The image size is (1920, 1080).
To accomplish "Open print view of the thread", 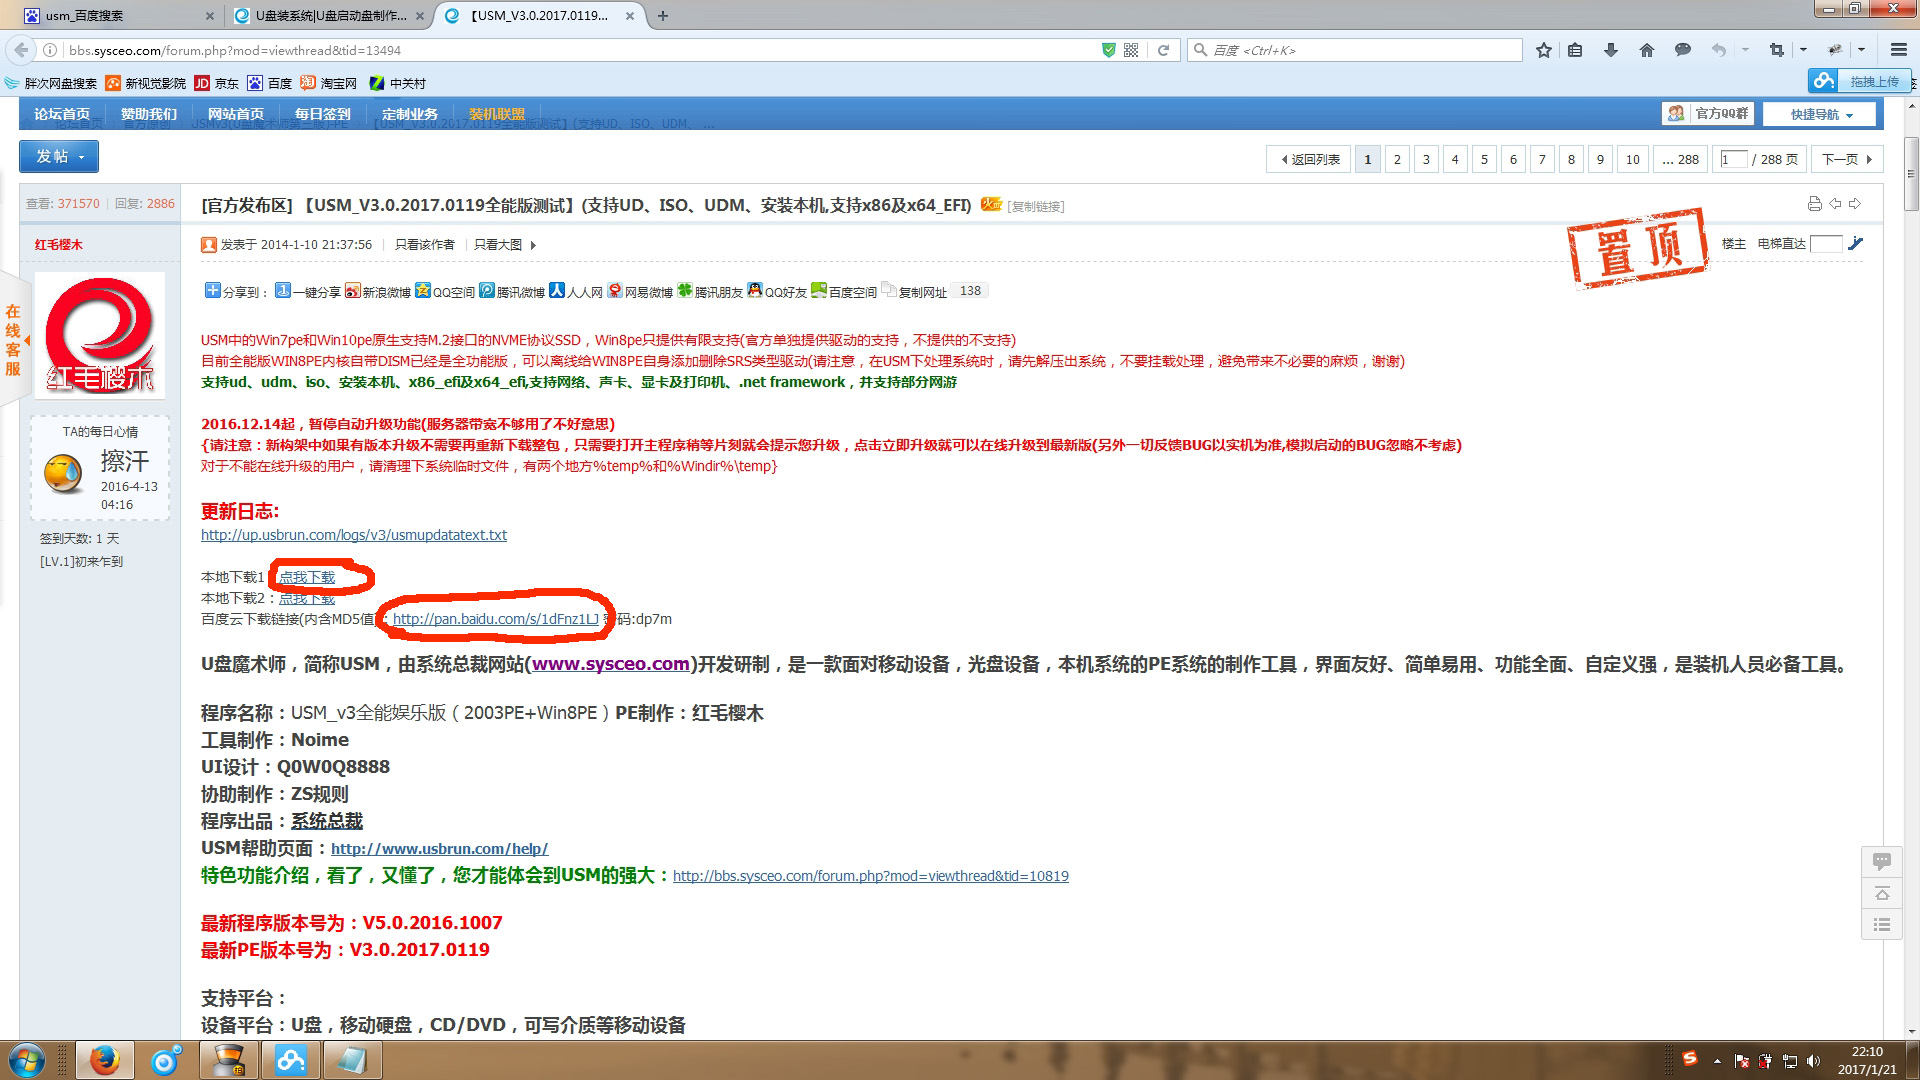I will [1814, 203].
